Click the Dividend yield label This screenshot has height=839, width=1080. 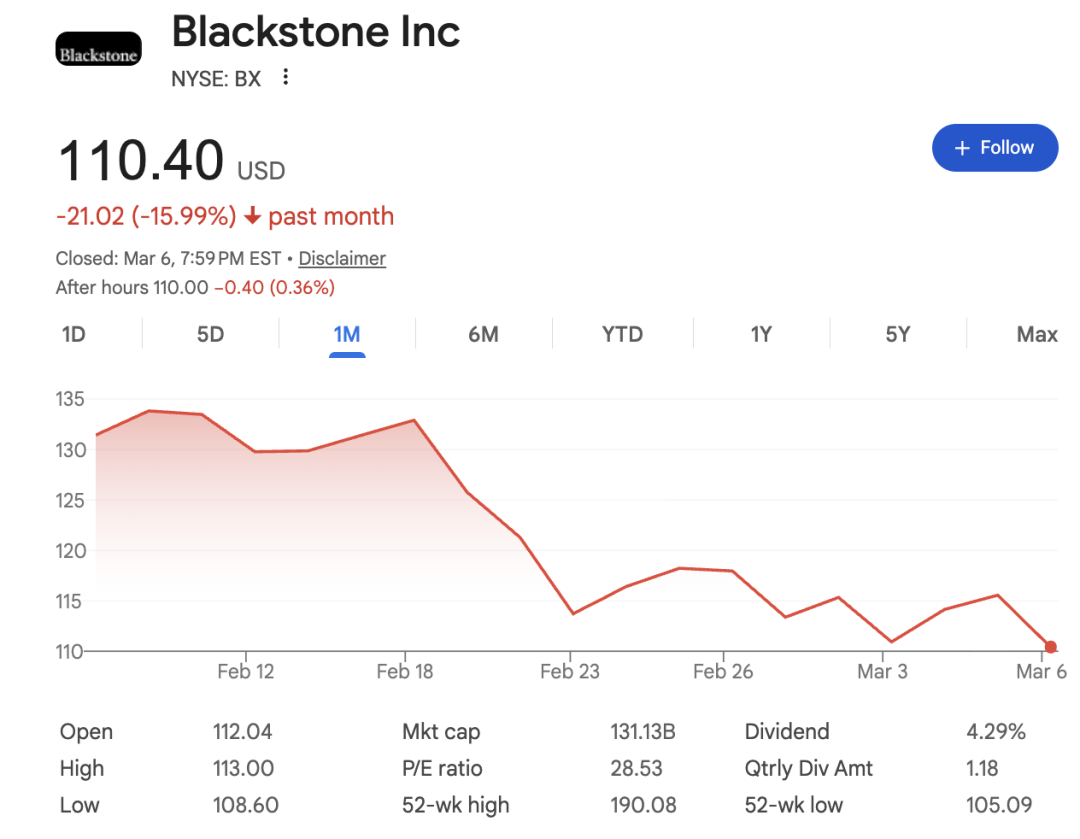point(787,732)
